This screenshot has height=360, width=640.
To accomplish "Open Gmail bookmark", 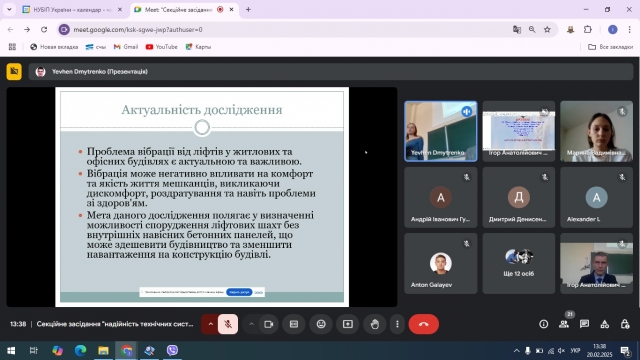I will pos(126,47).
